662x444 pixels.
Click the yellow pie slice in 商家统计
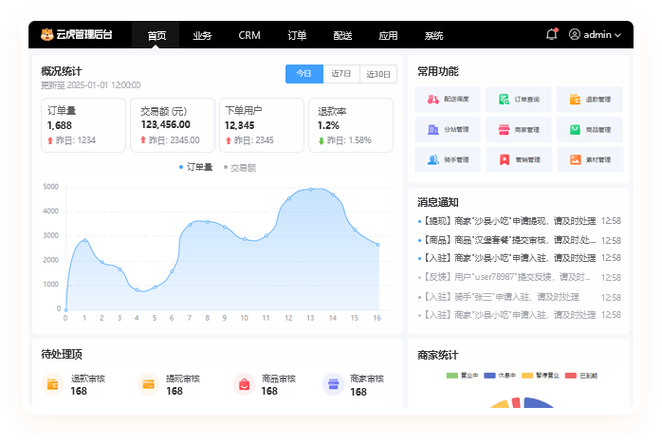pyautogui.click(x=501, y=404)
